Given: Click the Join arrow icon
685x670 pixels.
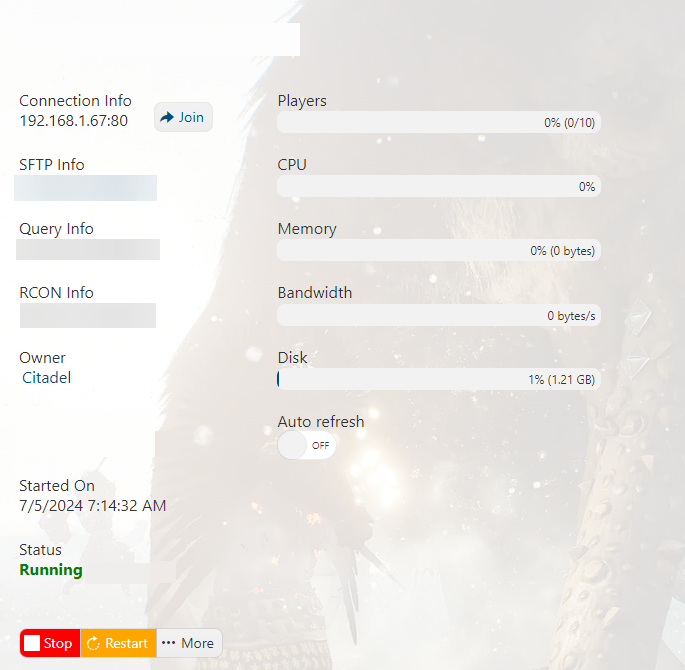Looking at the screenshot, I should (167, 118).
